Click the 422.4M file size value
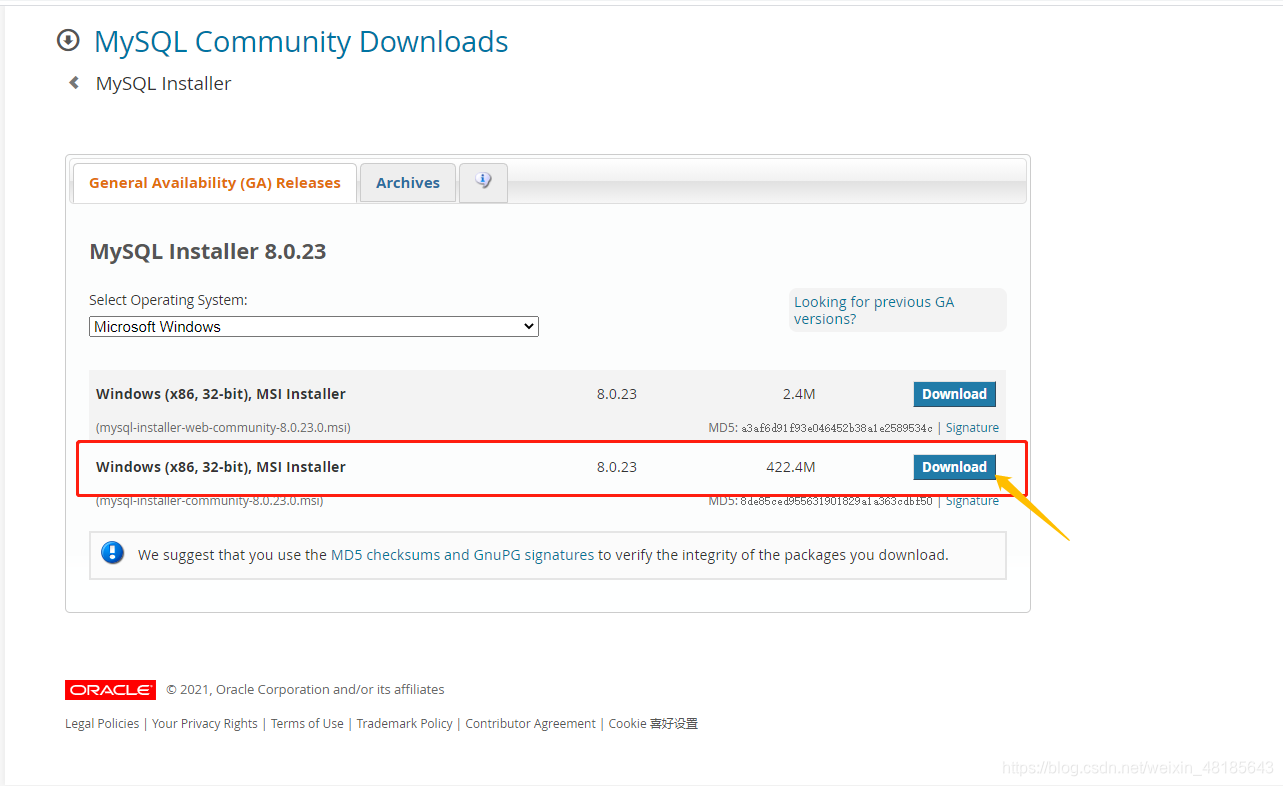 [x=791, y=467]
